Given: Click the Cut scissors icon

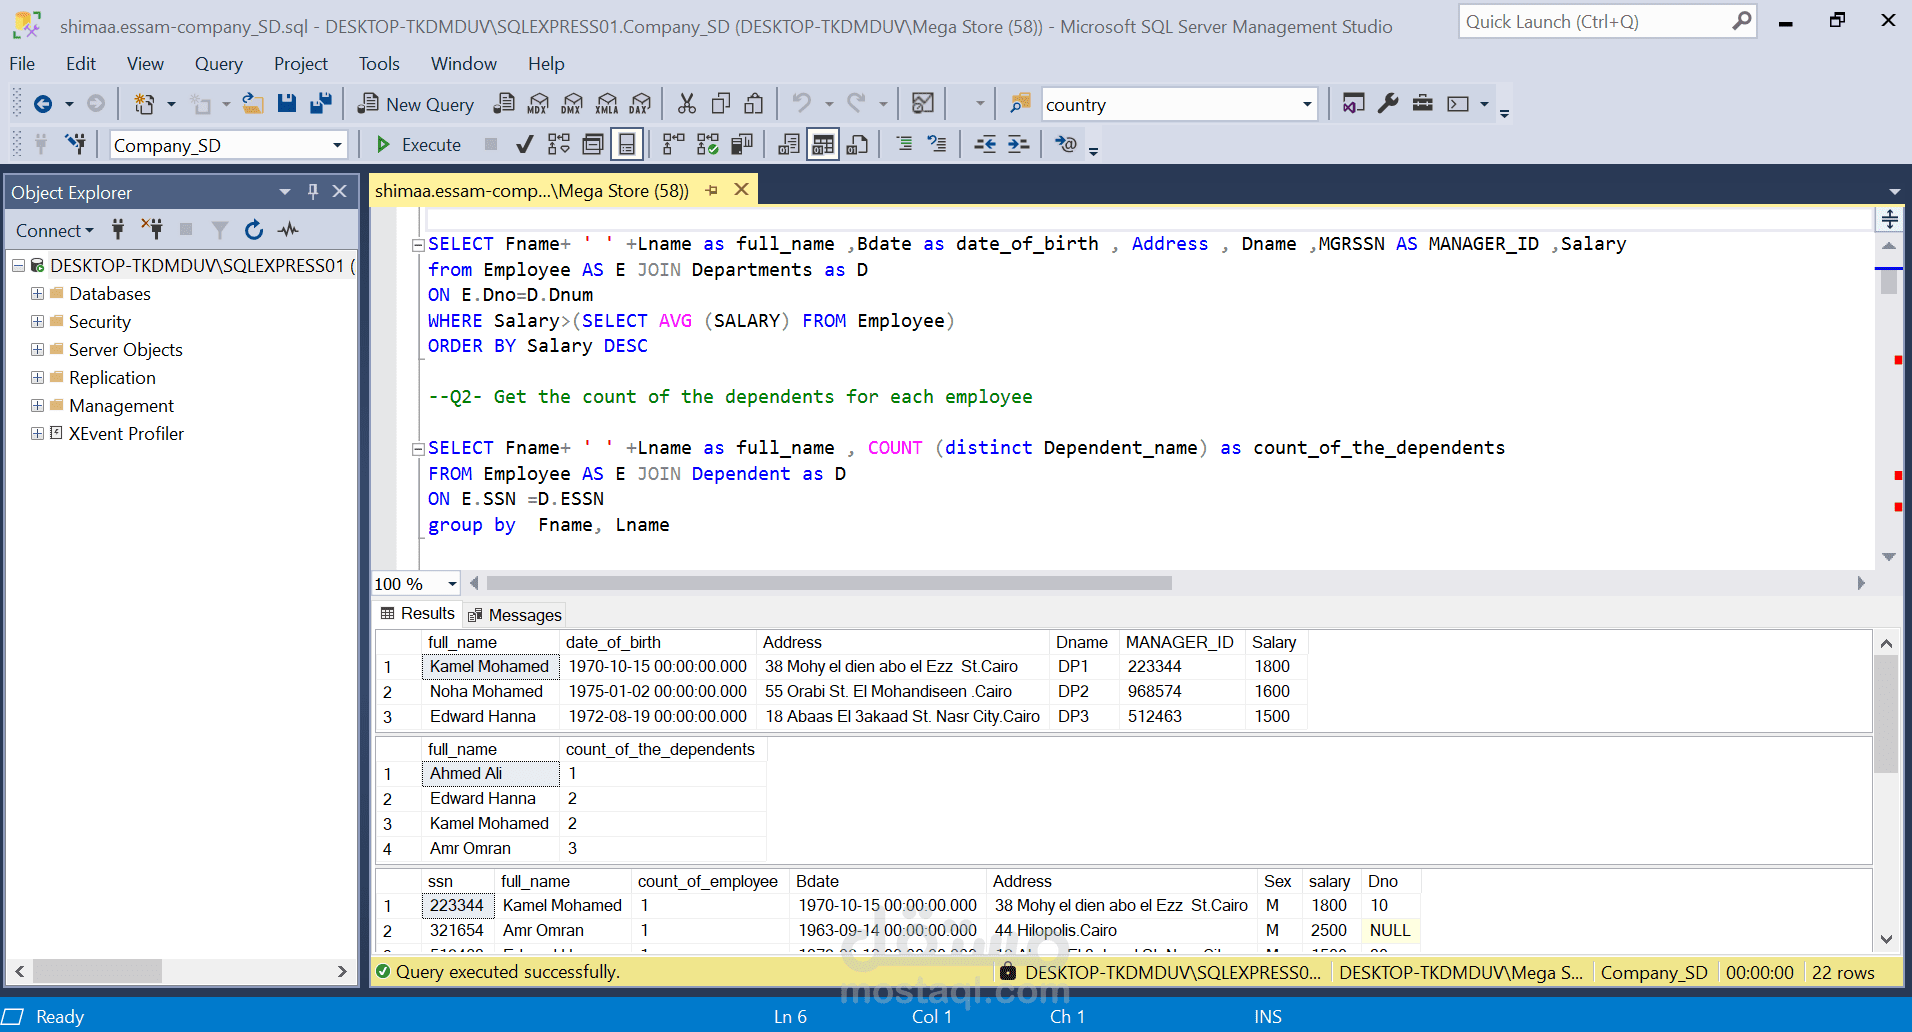Looking at the screenshot, I should click(x=686, y=104).
